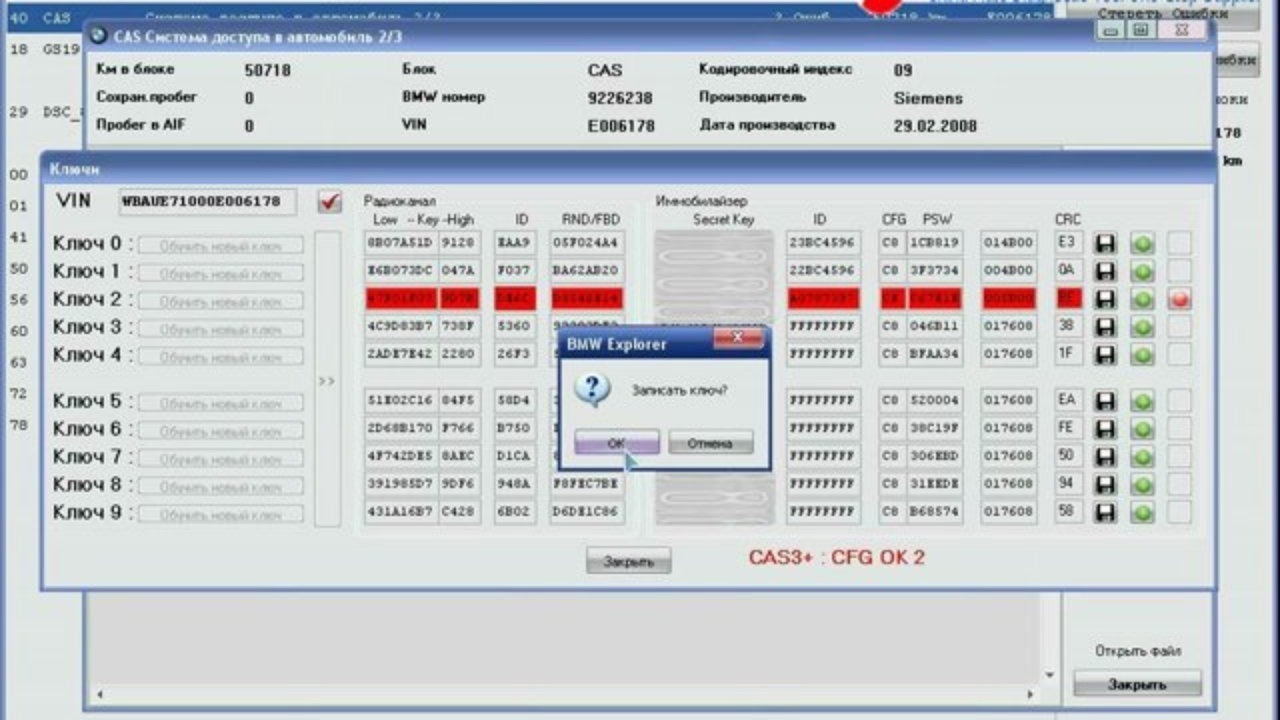The width and height of the screenshot is (1280, 720).
Task: Click Стереть Ошибки button at top right
Action: pyautogui.click(x=1162, y=14)
